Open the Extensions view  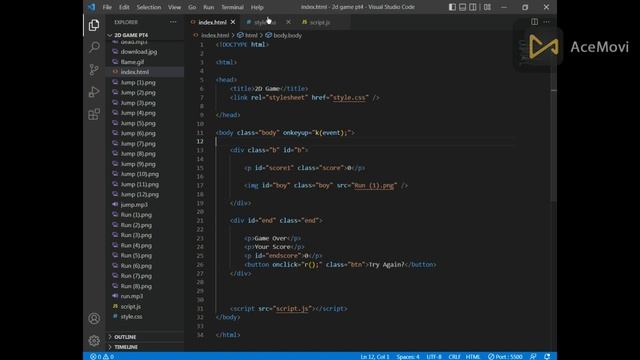click(x=94, y=114)
